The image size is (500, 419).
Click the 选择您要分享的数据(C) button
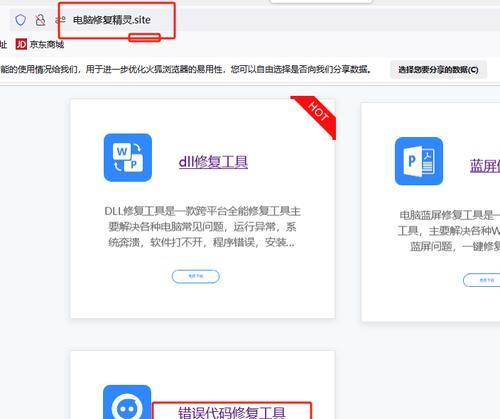click(438, 70)
